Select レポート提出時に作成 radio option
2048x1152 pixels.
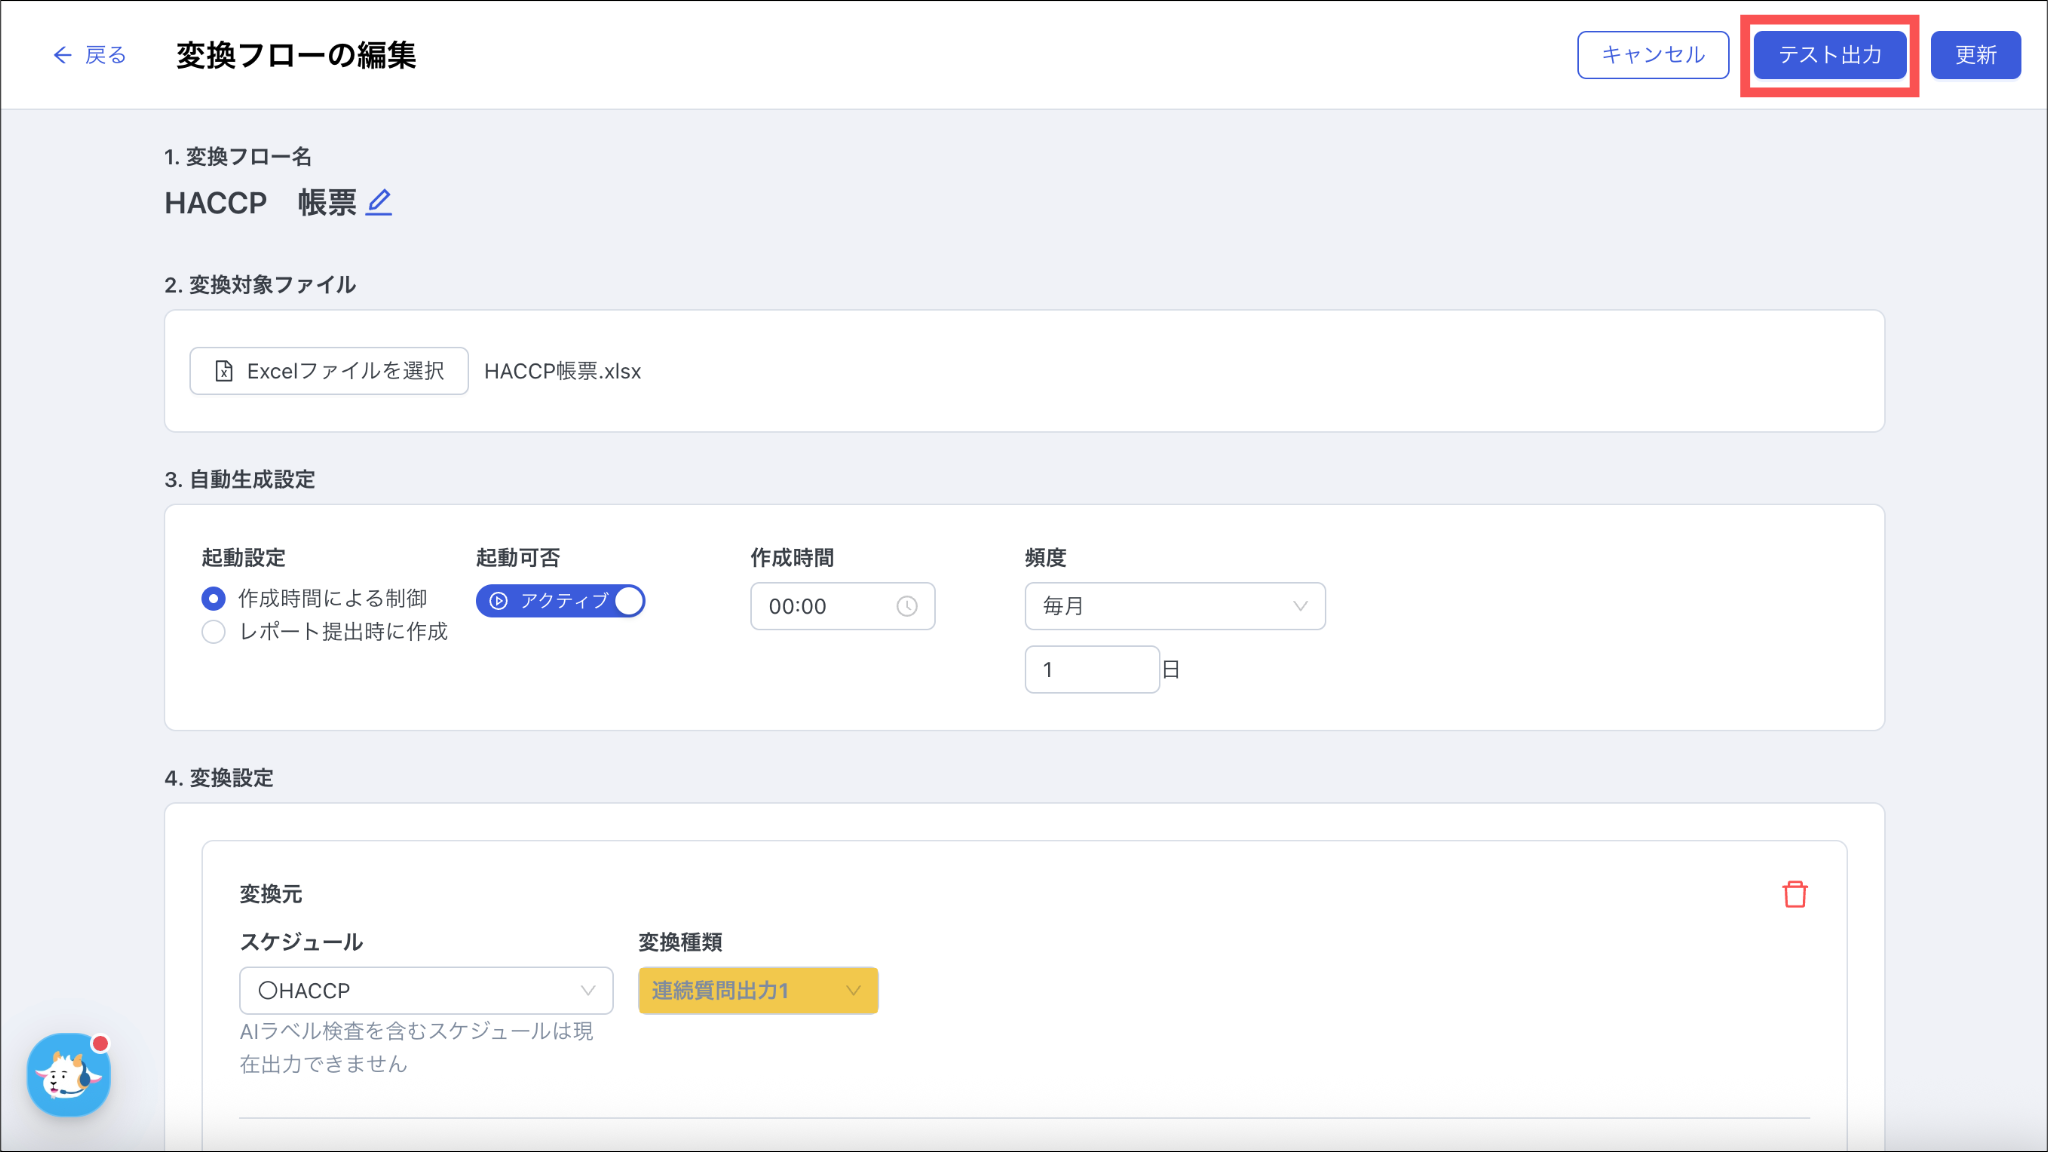pos(213,632)
